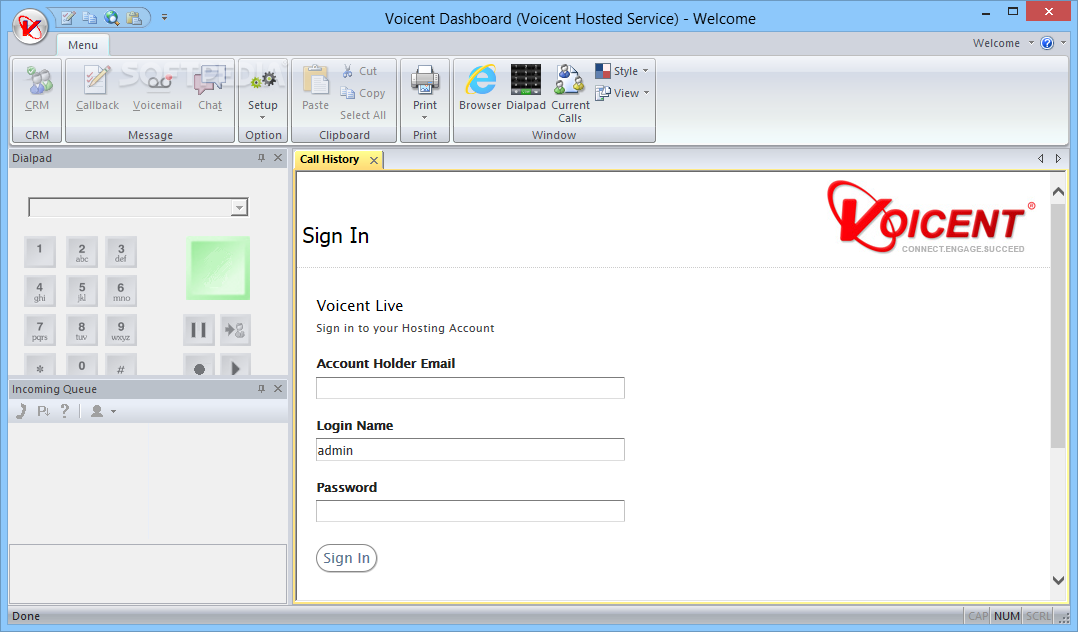
Task: Select the Menu ribbon tab
Action: (82, 45)
